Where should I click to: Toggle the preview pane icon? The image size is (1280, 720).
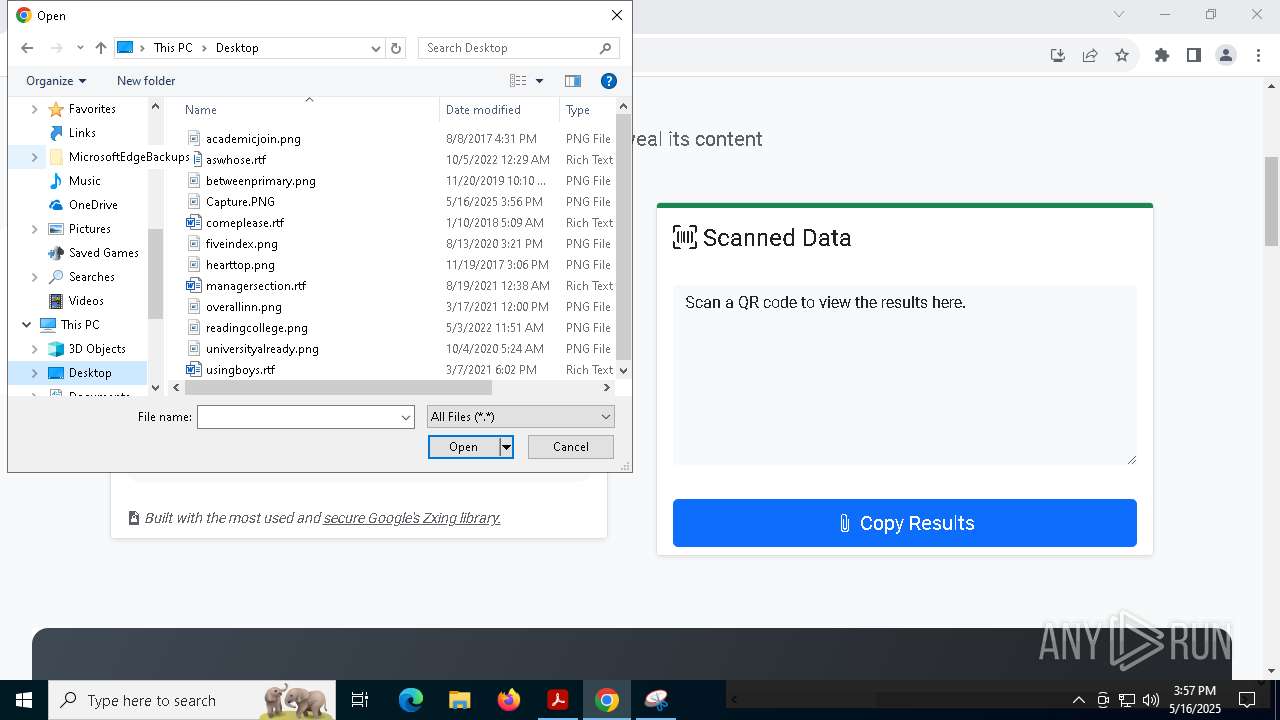tap(573, 81)
